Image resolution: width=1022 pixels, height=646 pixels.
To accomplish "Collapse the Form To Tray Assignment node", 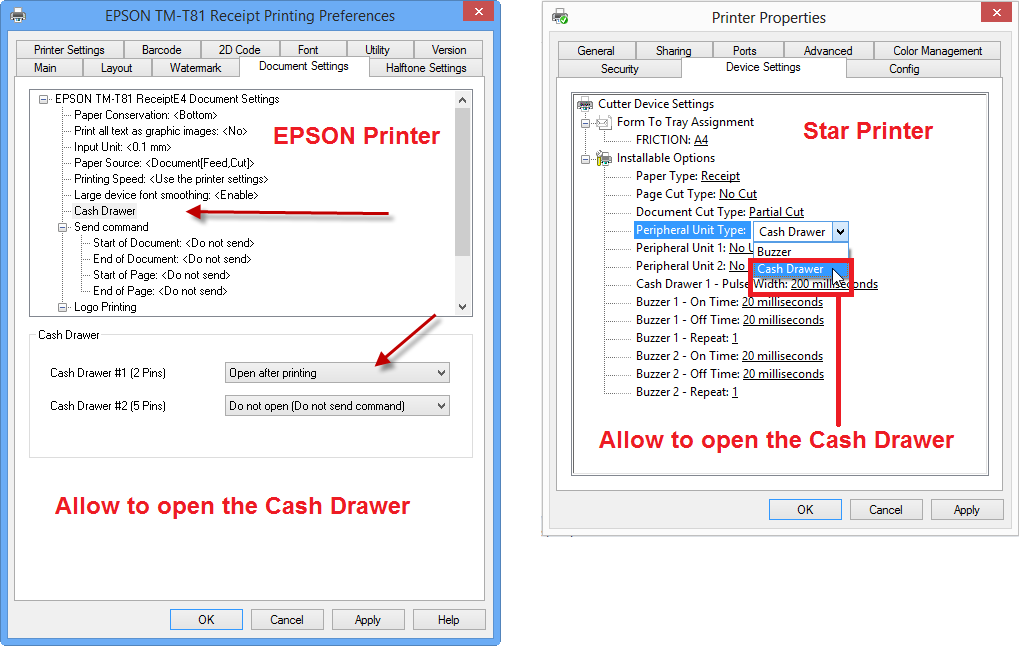I will pos(585,123).
